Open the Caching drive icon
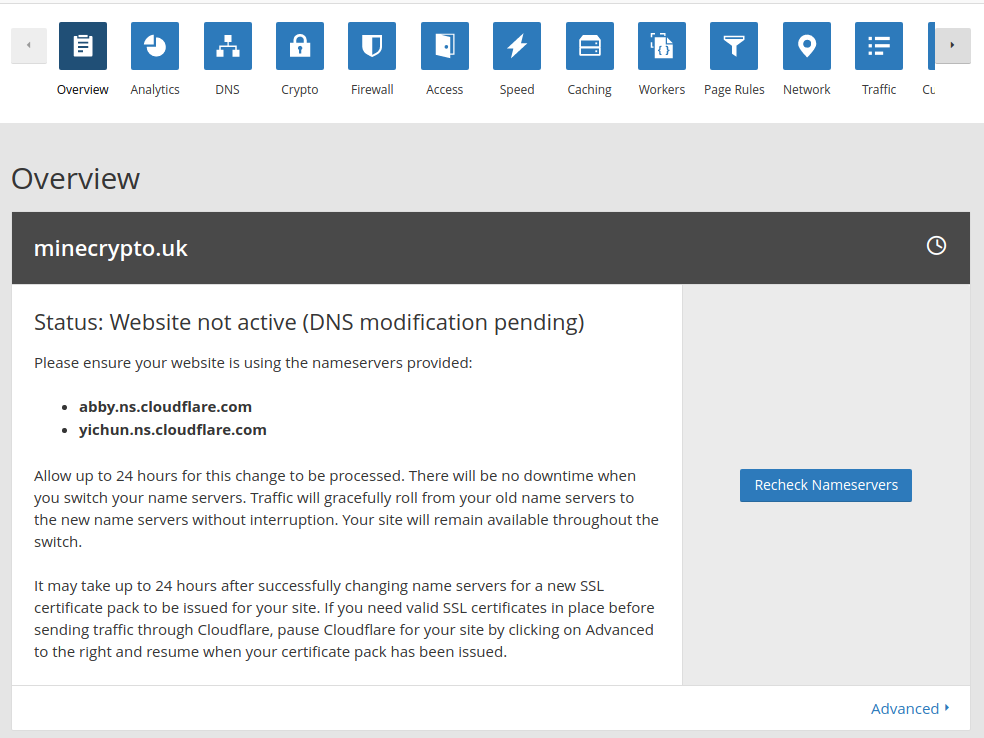Screen dimensions: 984x738 [590, 46]
